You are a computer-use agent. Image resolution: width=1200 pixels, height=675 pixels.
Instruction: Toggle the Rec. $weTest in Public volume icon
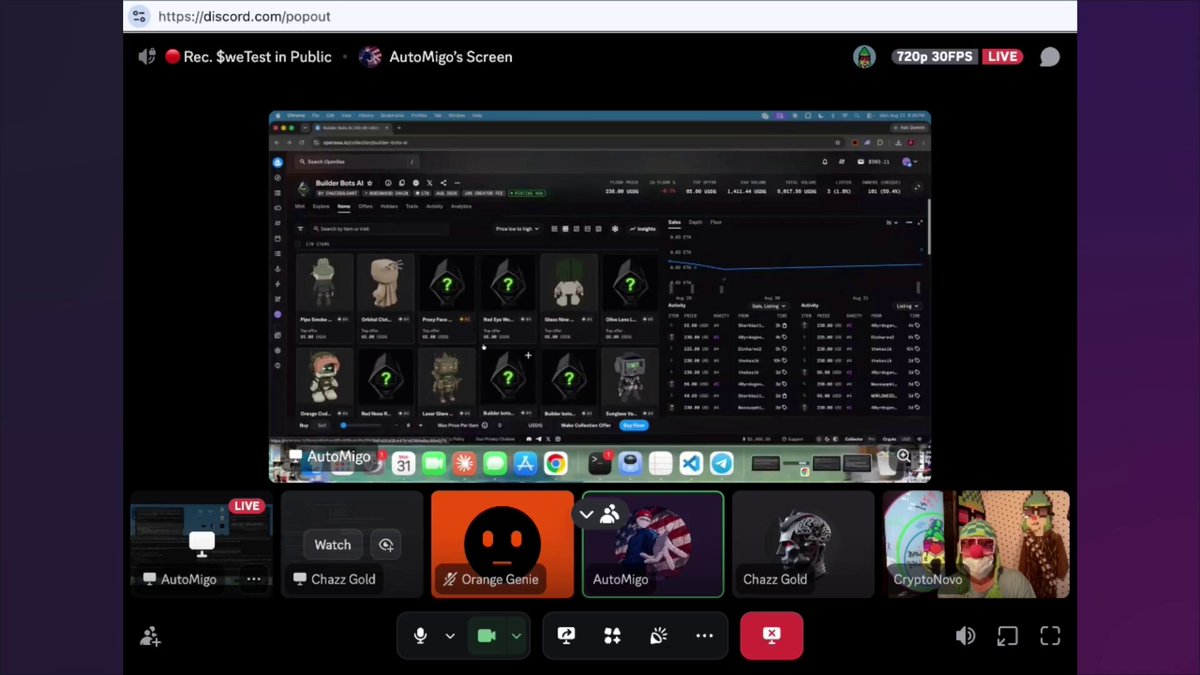coord(147,57)
